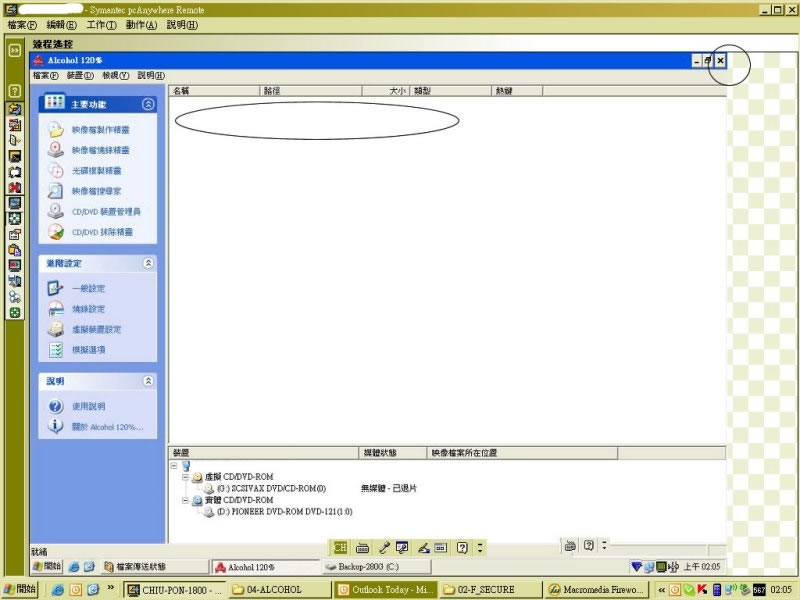This screenshot has width=800, height=600.
Task: Collapse the 虛擬 CD/DVD-ROM tree node box
Action: click(185, 477)
